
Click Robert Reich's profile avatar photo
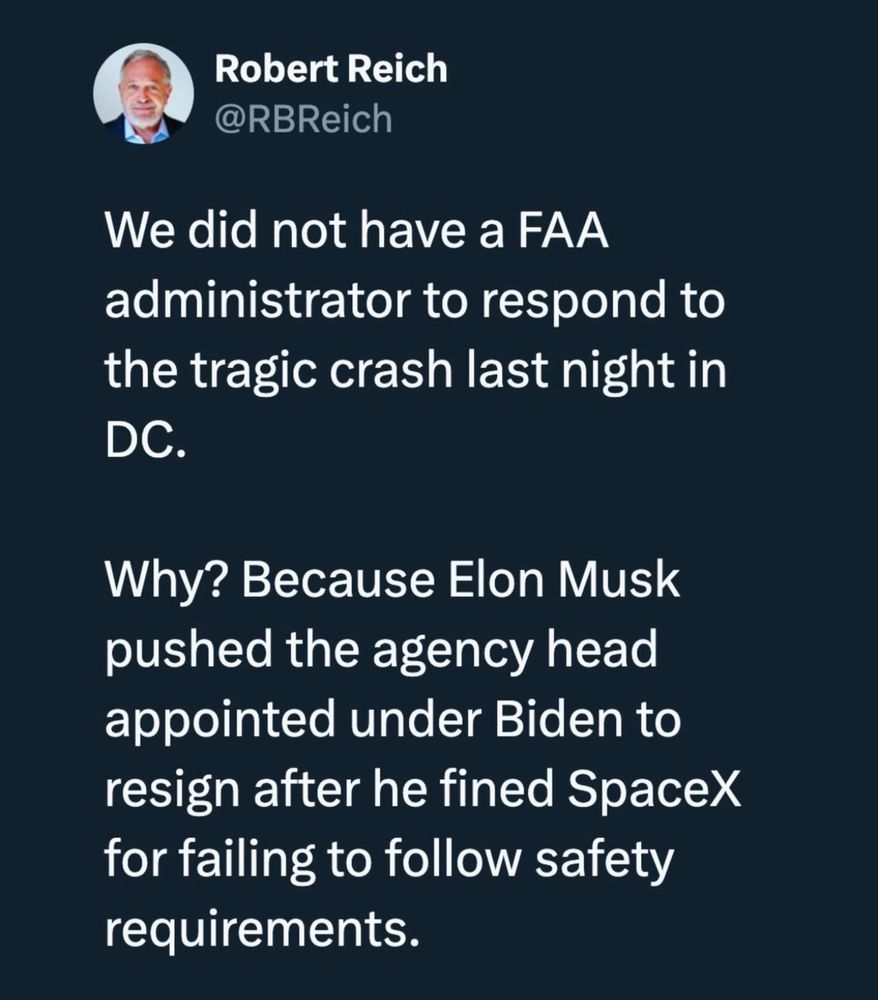143,94
